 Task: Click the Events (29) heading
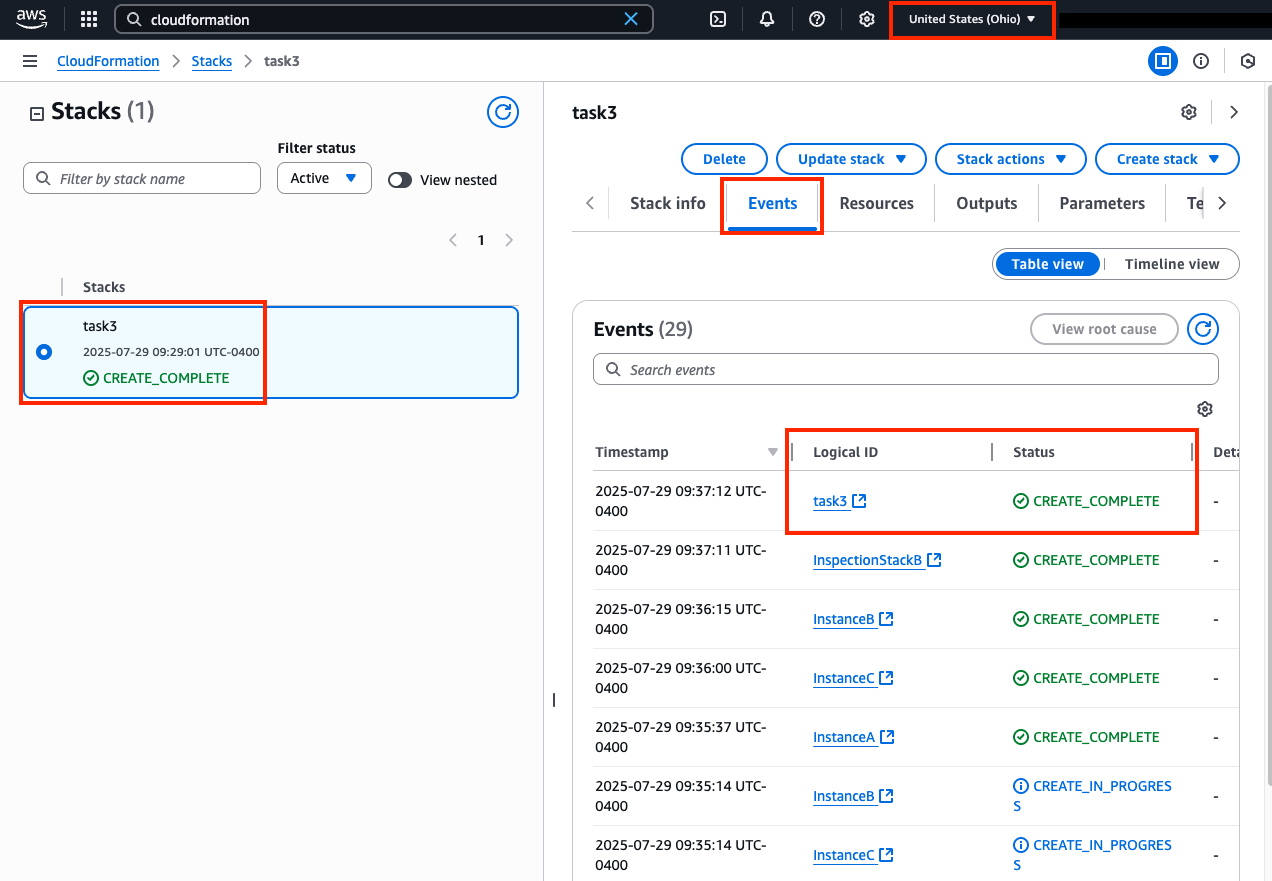coord(643,329)
